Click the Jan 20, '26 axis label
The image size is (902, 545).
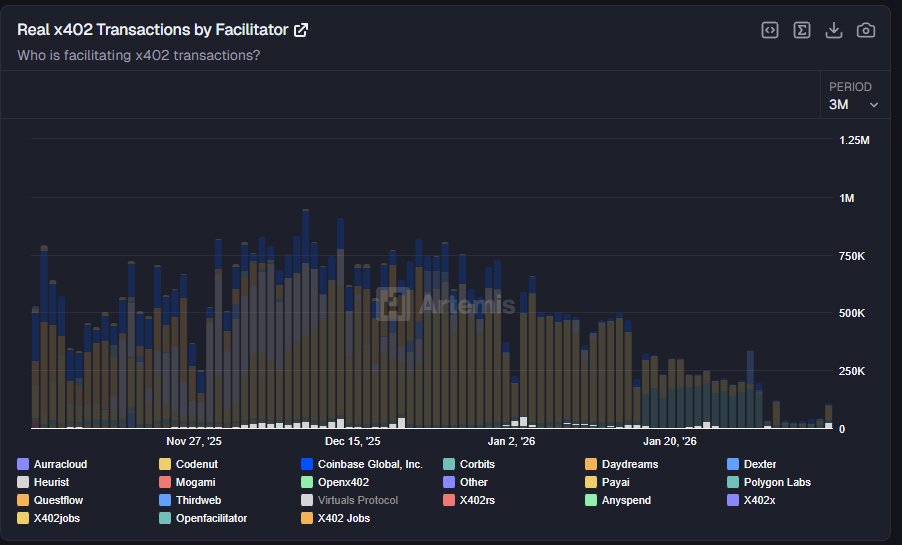click(670, 441)
